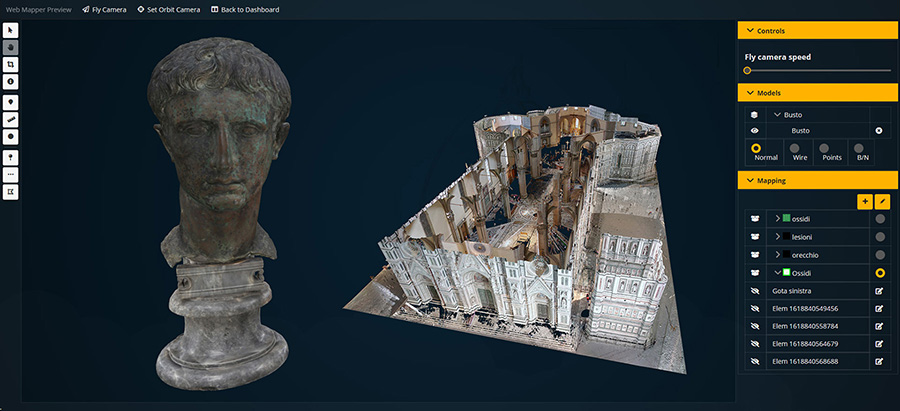Viewport: 900px width, 411px height.
Task: Expand the lesioni mapping group
Action: pos(778,236)
